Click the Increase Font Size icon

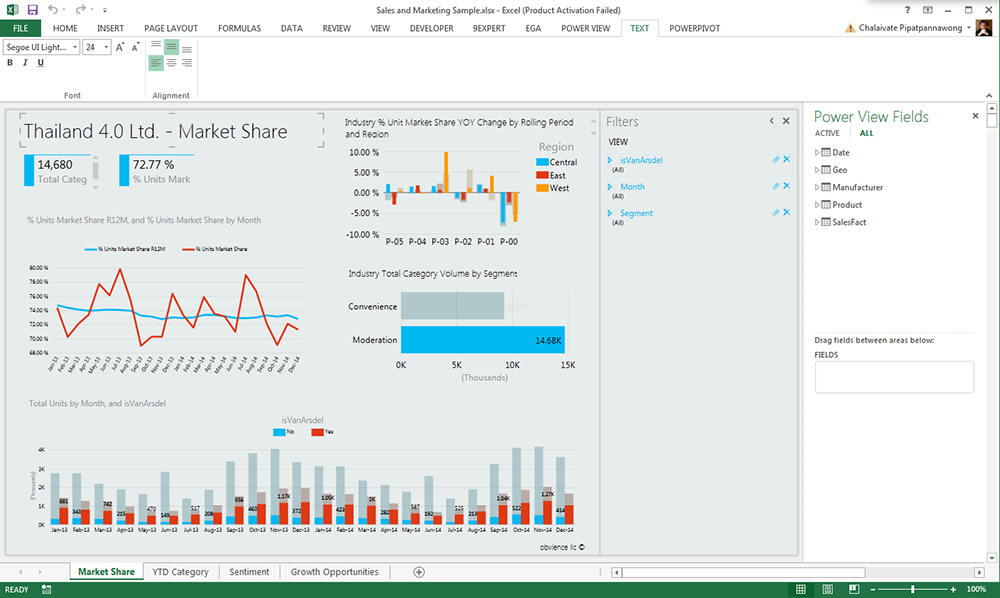pyautogui.click(x=121, y=46)
